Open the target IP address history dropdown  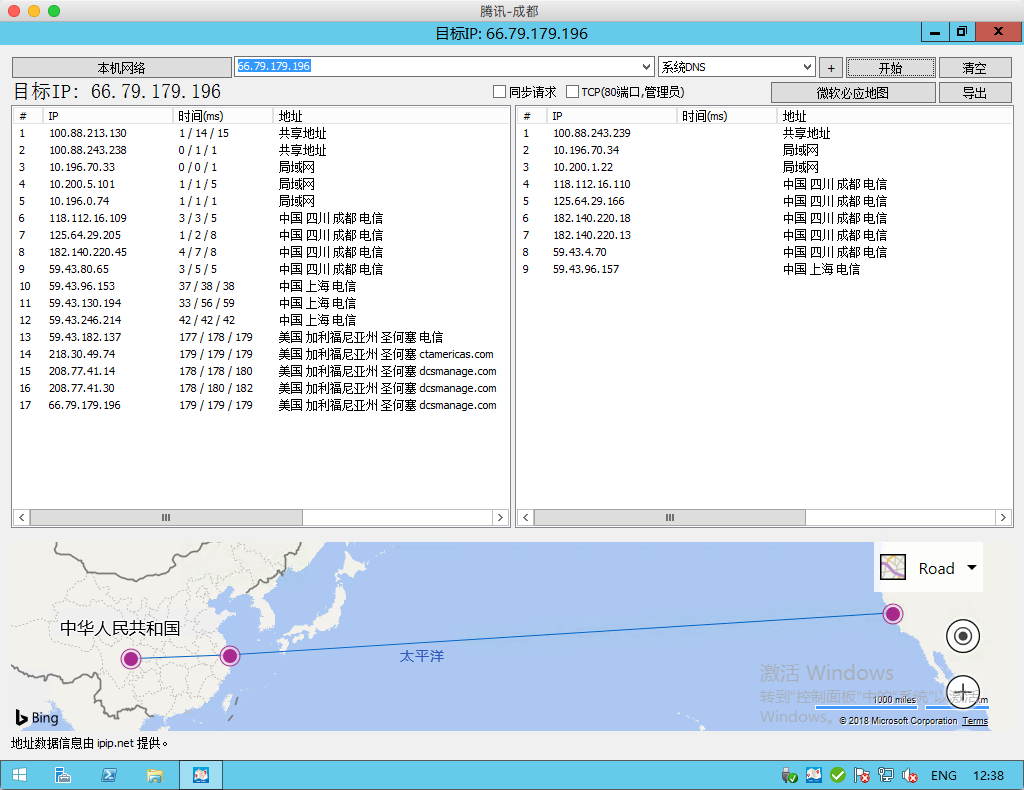click(646, 67)
